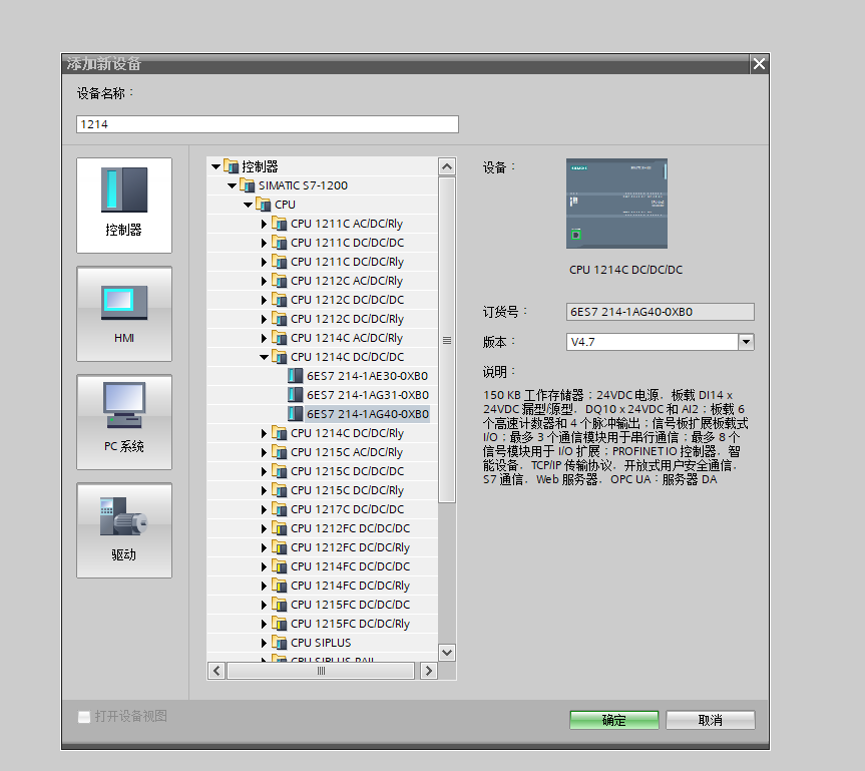Click the SIMATIC S7-1200 folder icon
Image resolution: width=865 pixels, height=771 pixels.
click(x=247, y=185)
